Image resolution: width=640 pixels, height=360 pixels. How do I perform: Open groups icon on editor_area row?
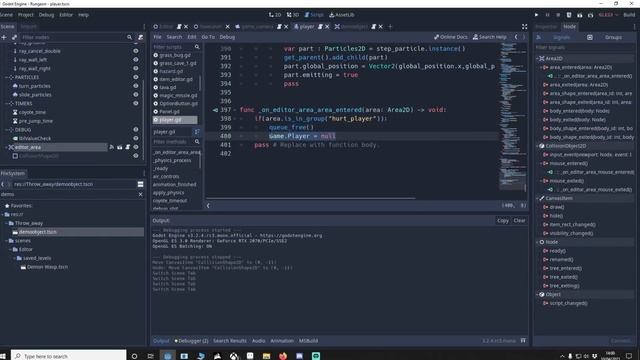(120, 147)
